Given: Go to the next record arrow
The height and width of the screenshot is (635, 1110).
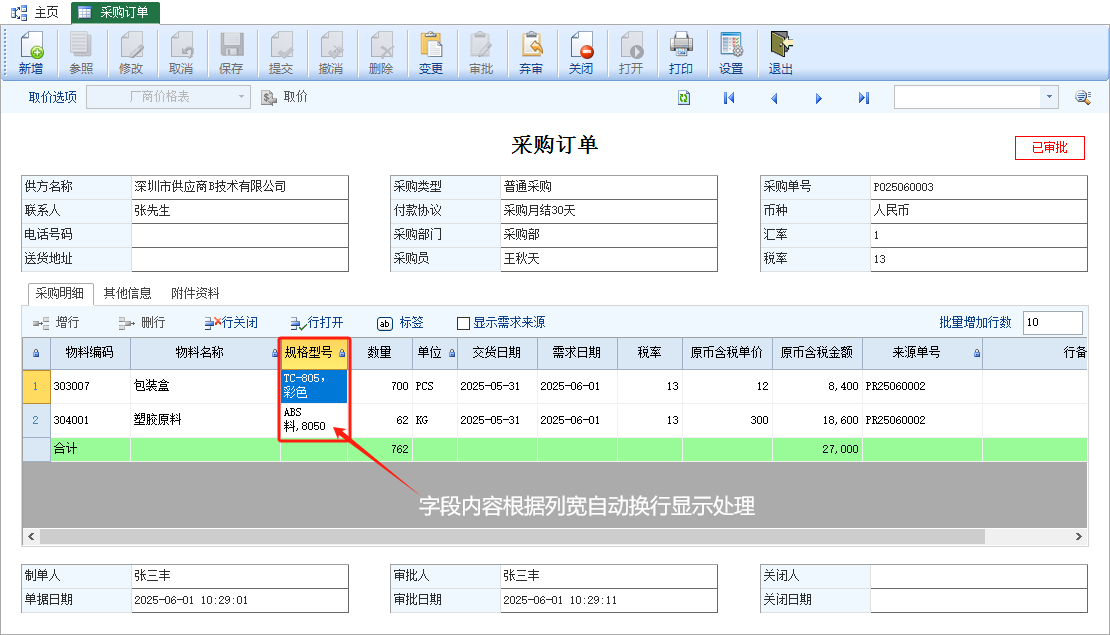Looking at the screenshot, I should point(818,98).
